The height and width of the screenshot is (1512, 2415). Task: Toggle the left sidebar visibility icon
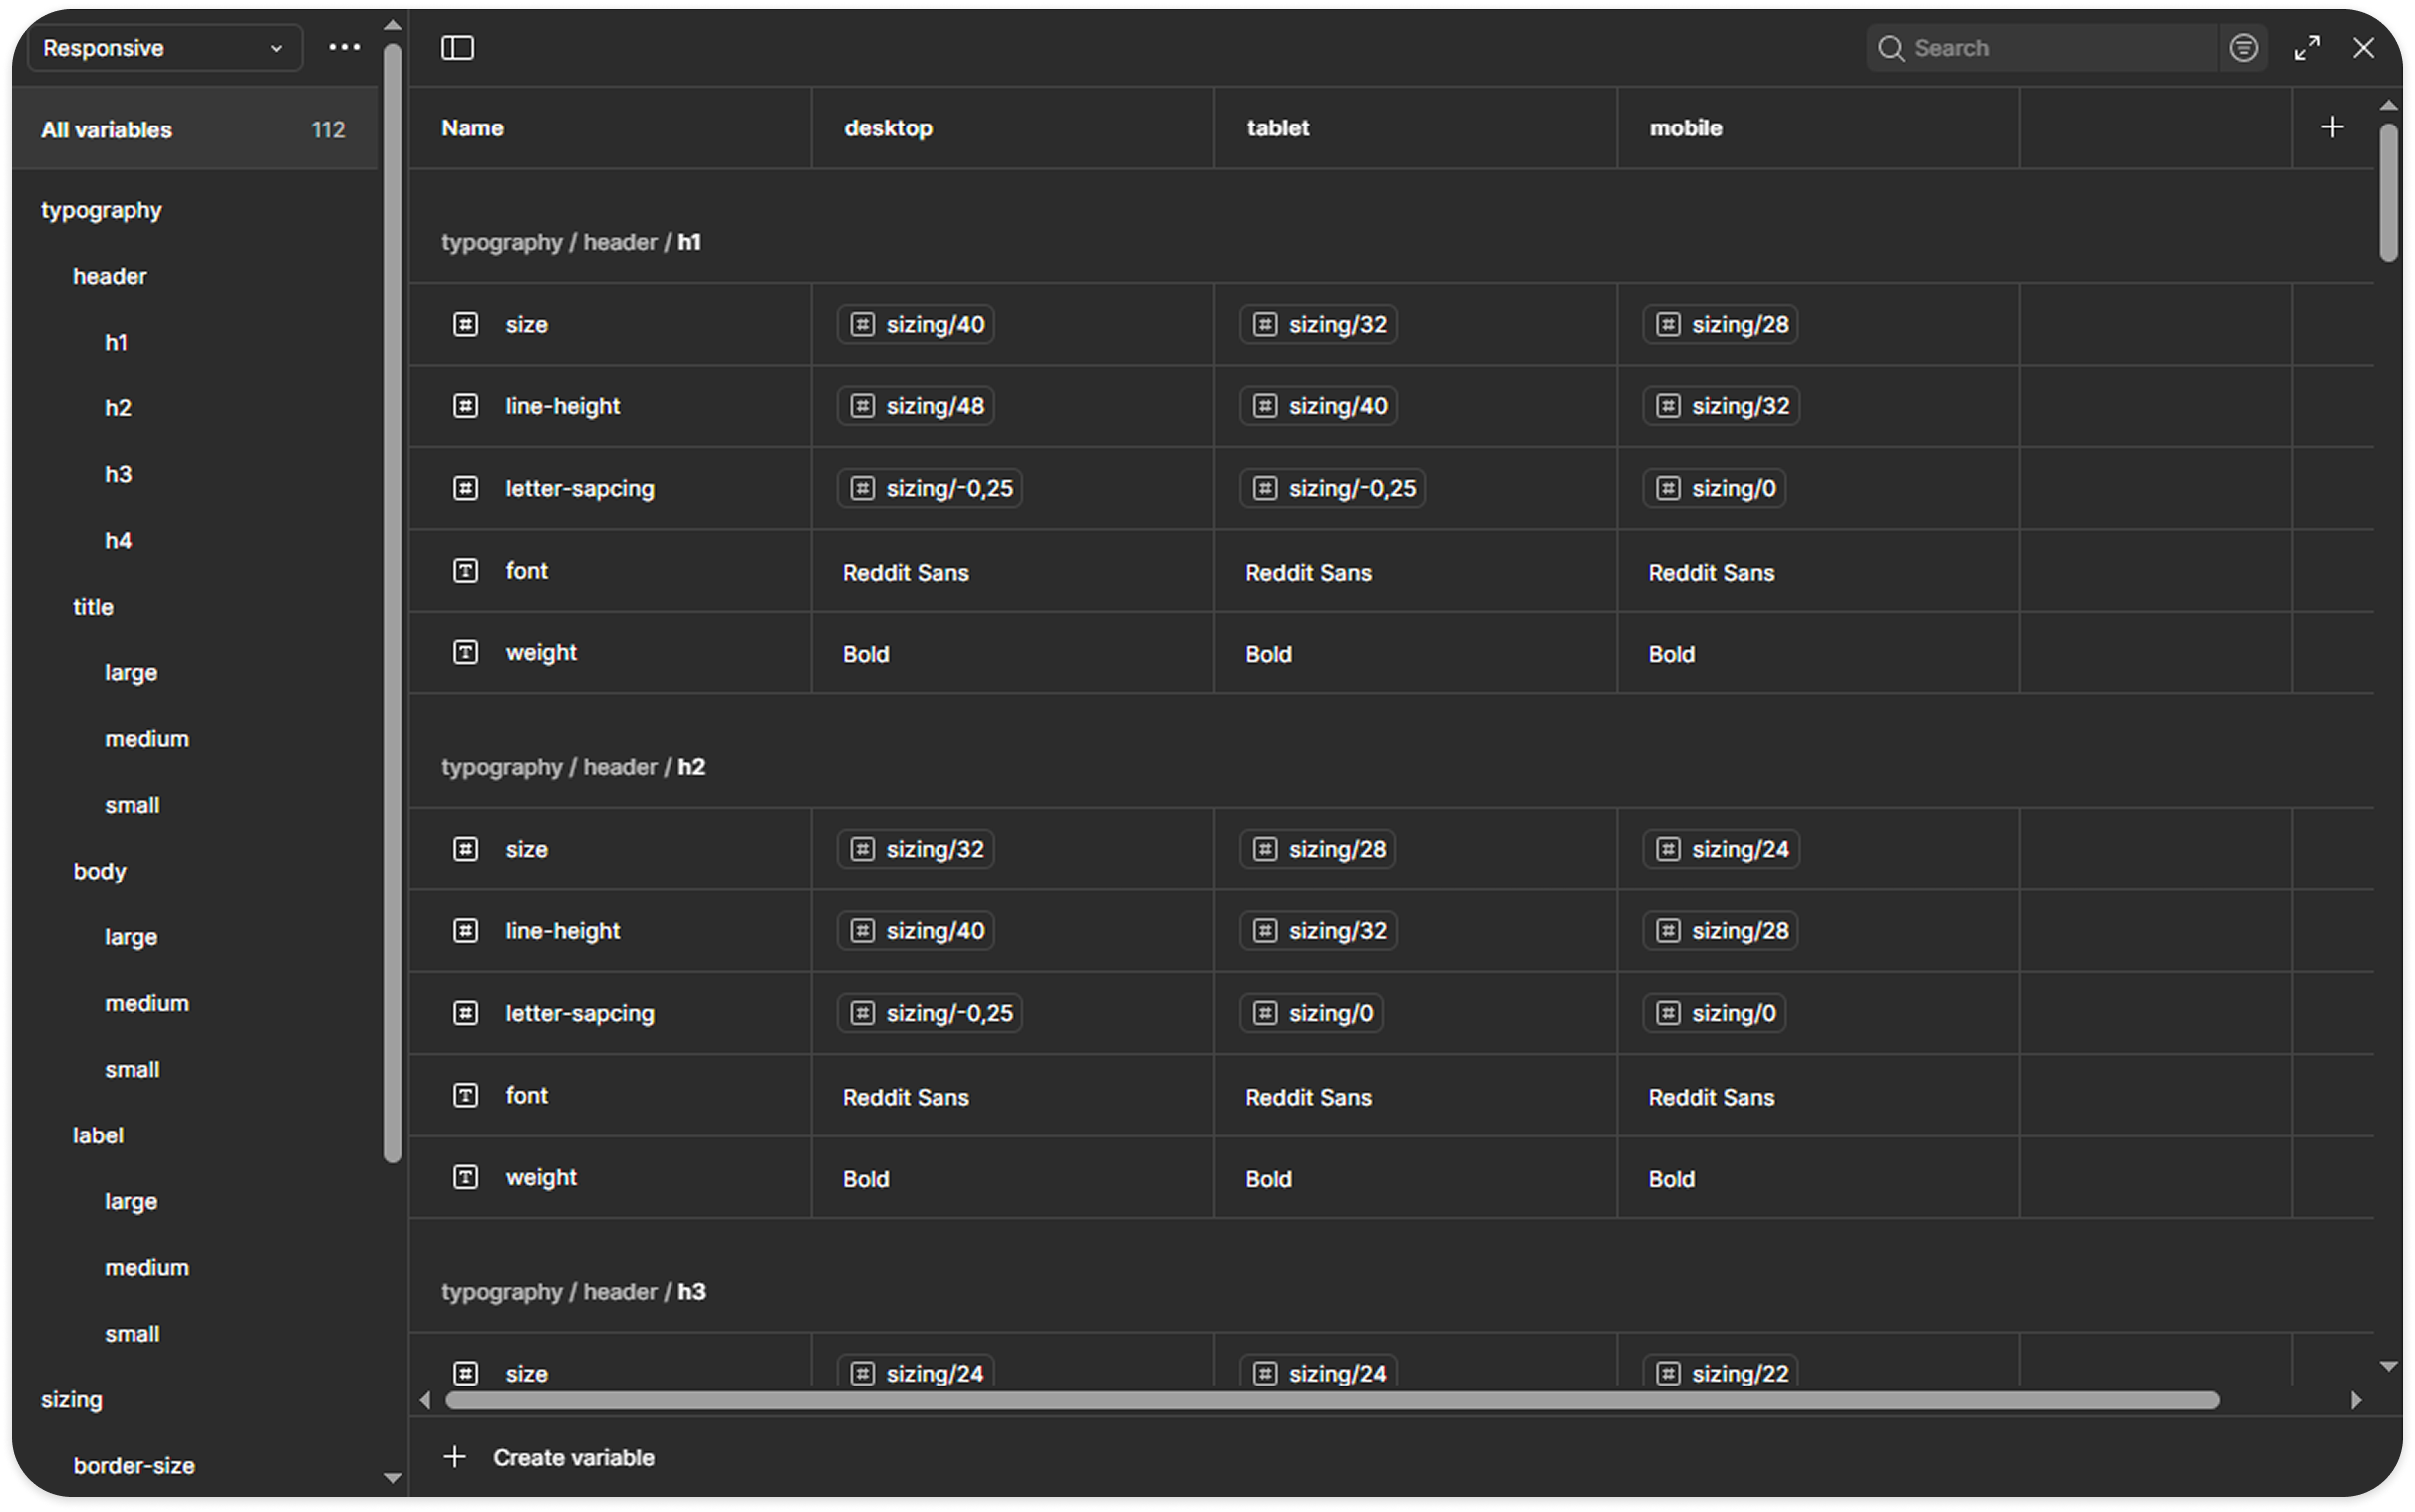[x=459, y=47]
